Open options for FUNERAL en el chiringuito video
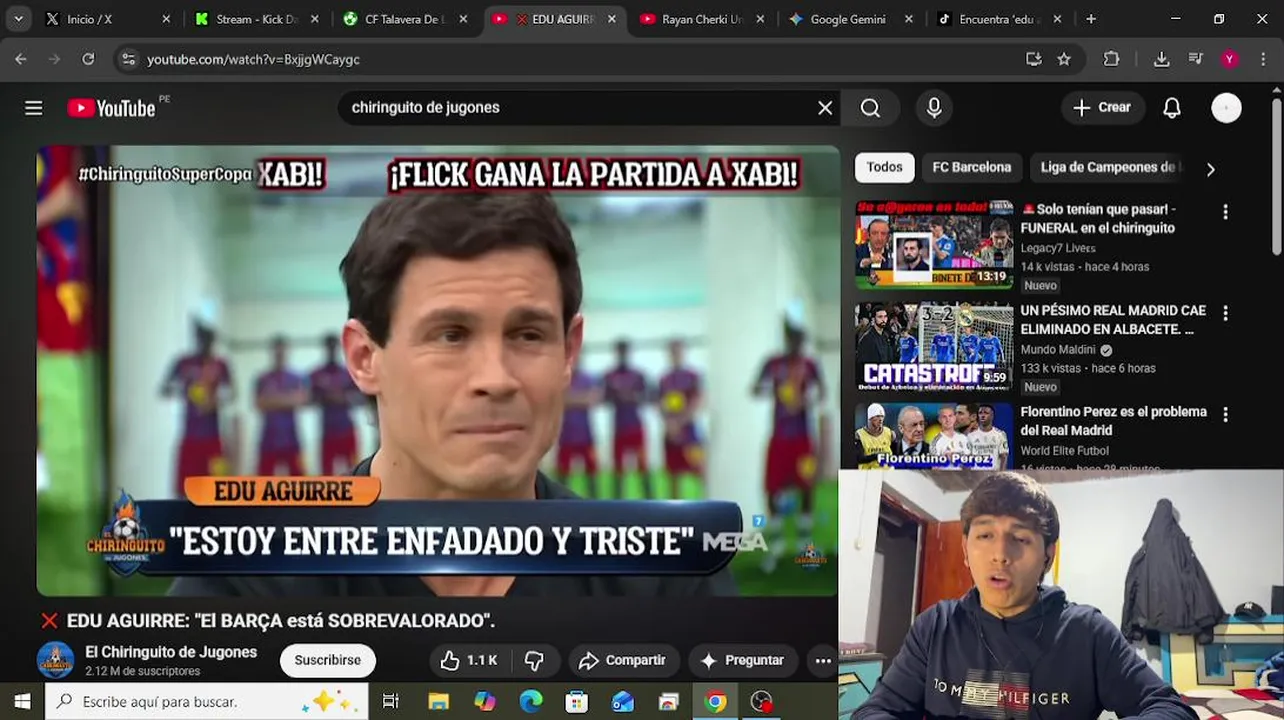 click(x=1225, y=212)
